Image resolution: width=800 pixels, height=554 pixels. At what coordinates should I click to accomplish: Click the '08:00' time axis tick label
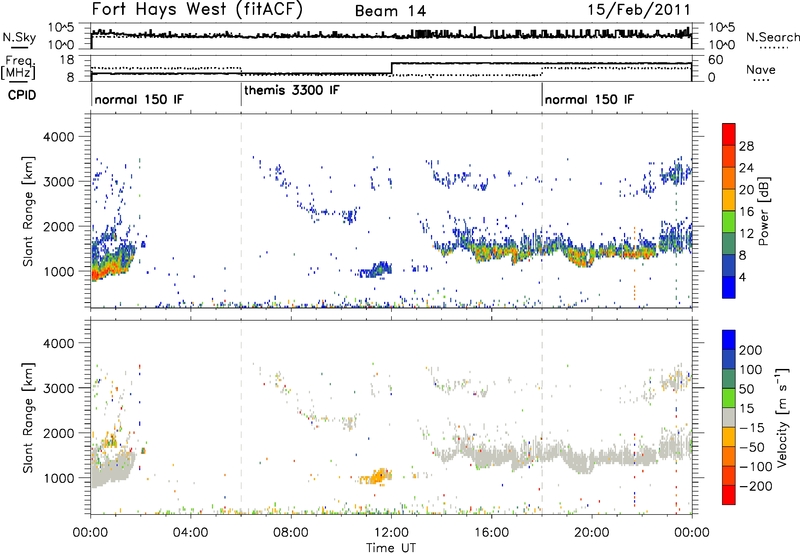[291, 533]
